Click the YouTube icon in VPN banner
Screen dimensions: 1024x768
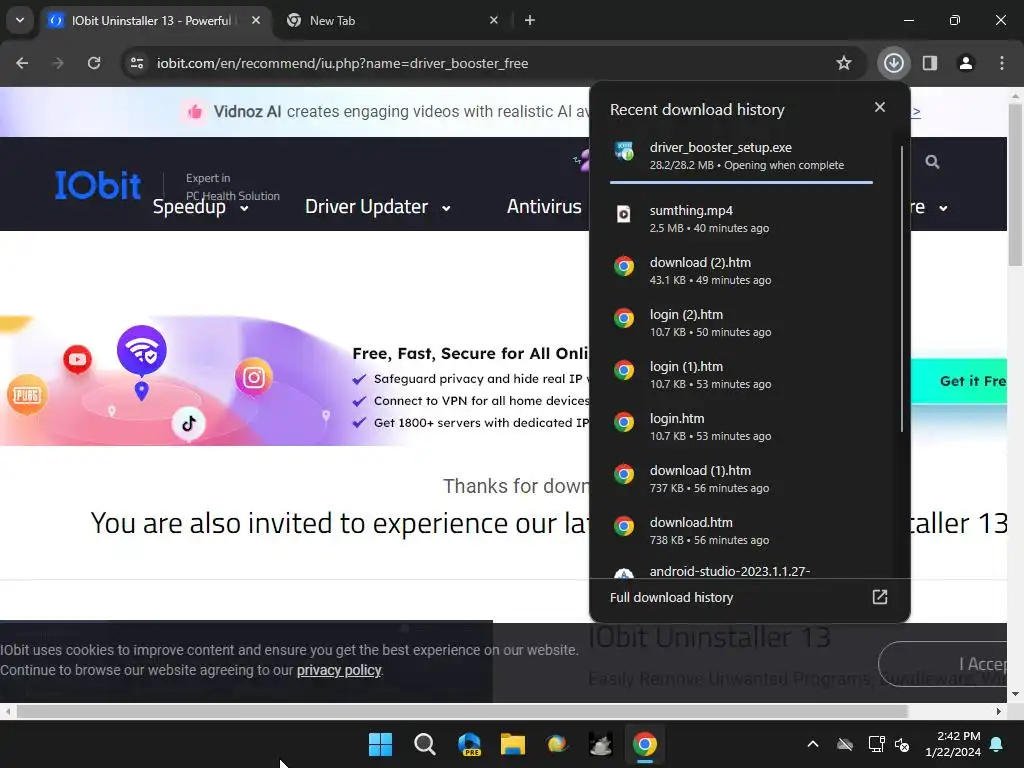[x=77, y=359]
